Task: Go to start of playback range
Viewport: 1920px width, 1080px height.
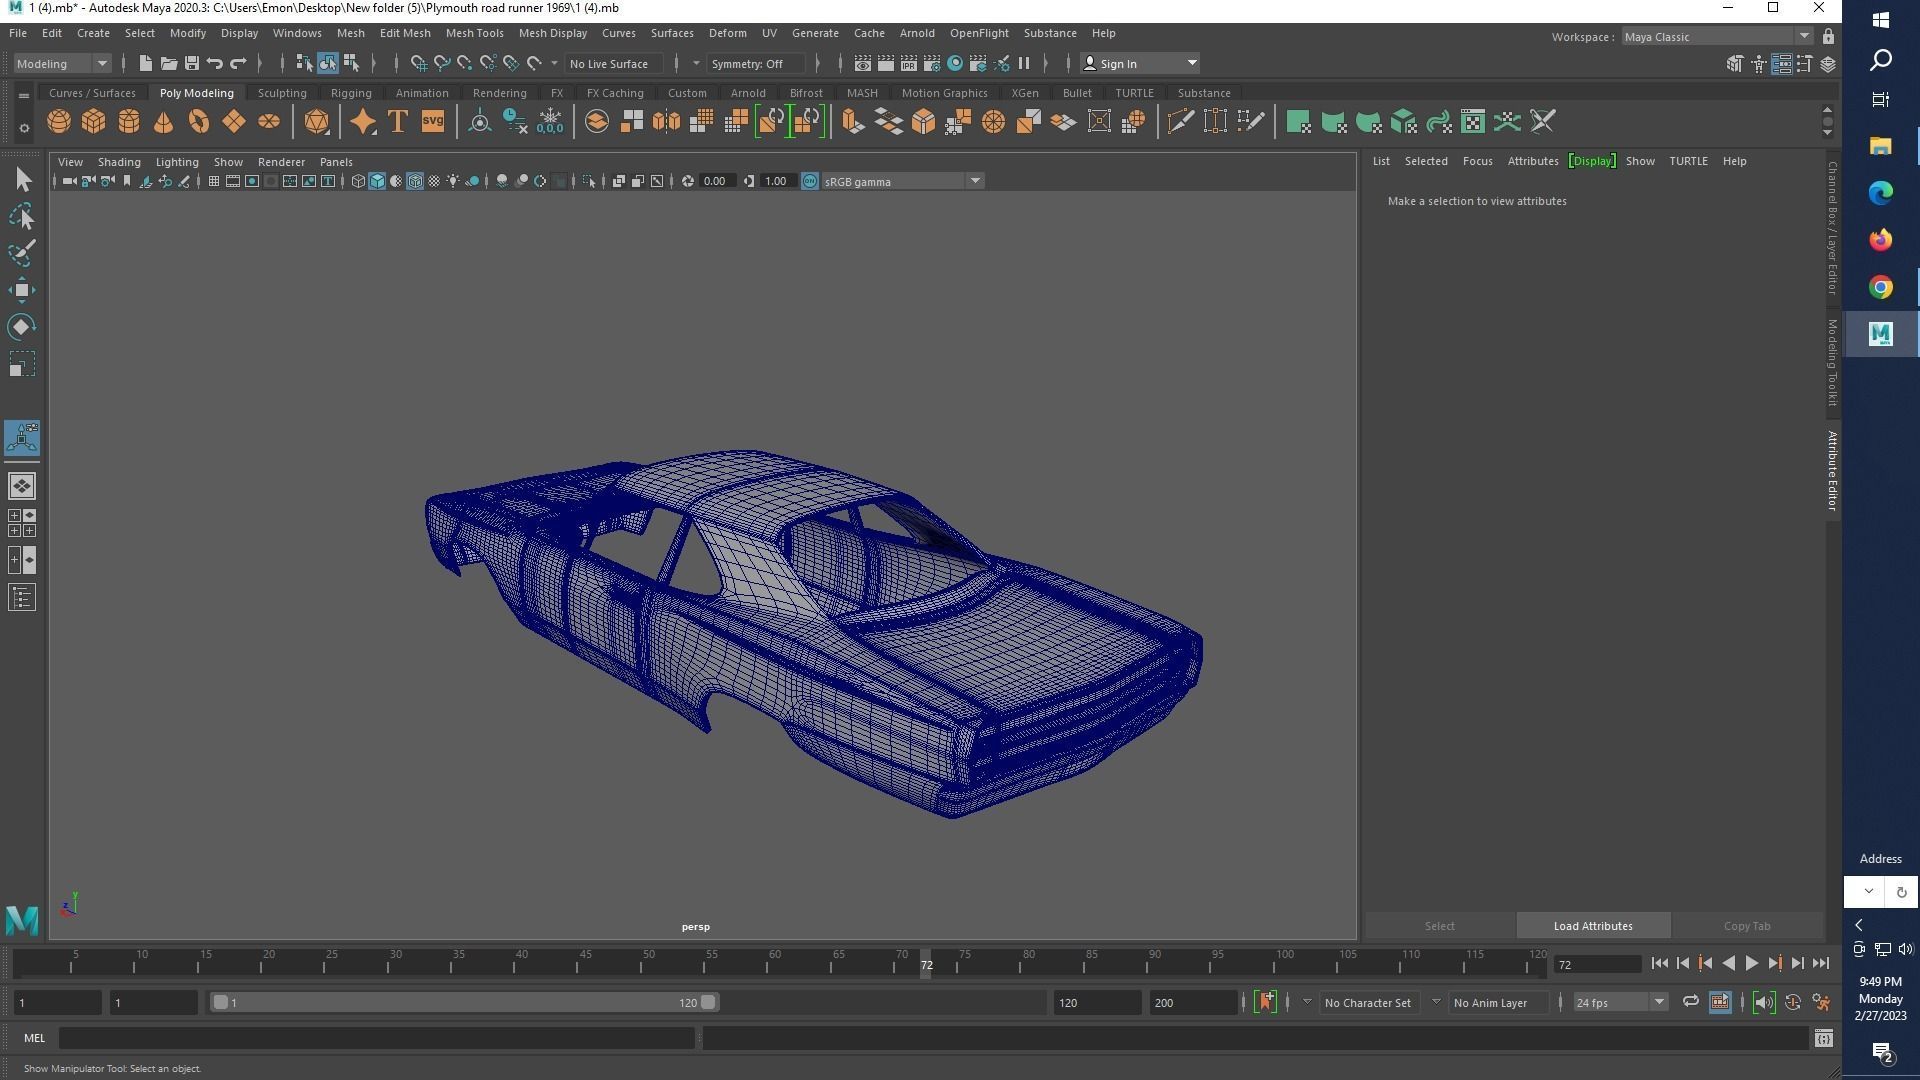Action: [1660, 963]
